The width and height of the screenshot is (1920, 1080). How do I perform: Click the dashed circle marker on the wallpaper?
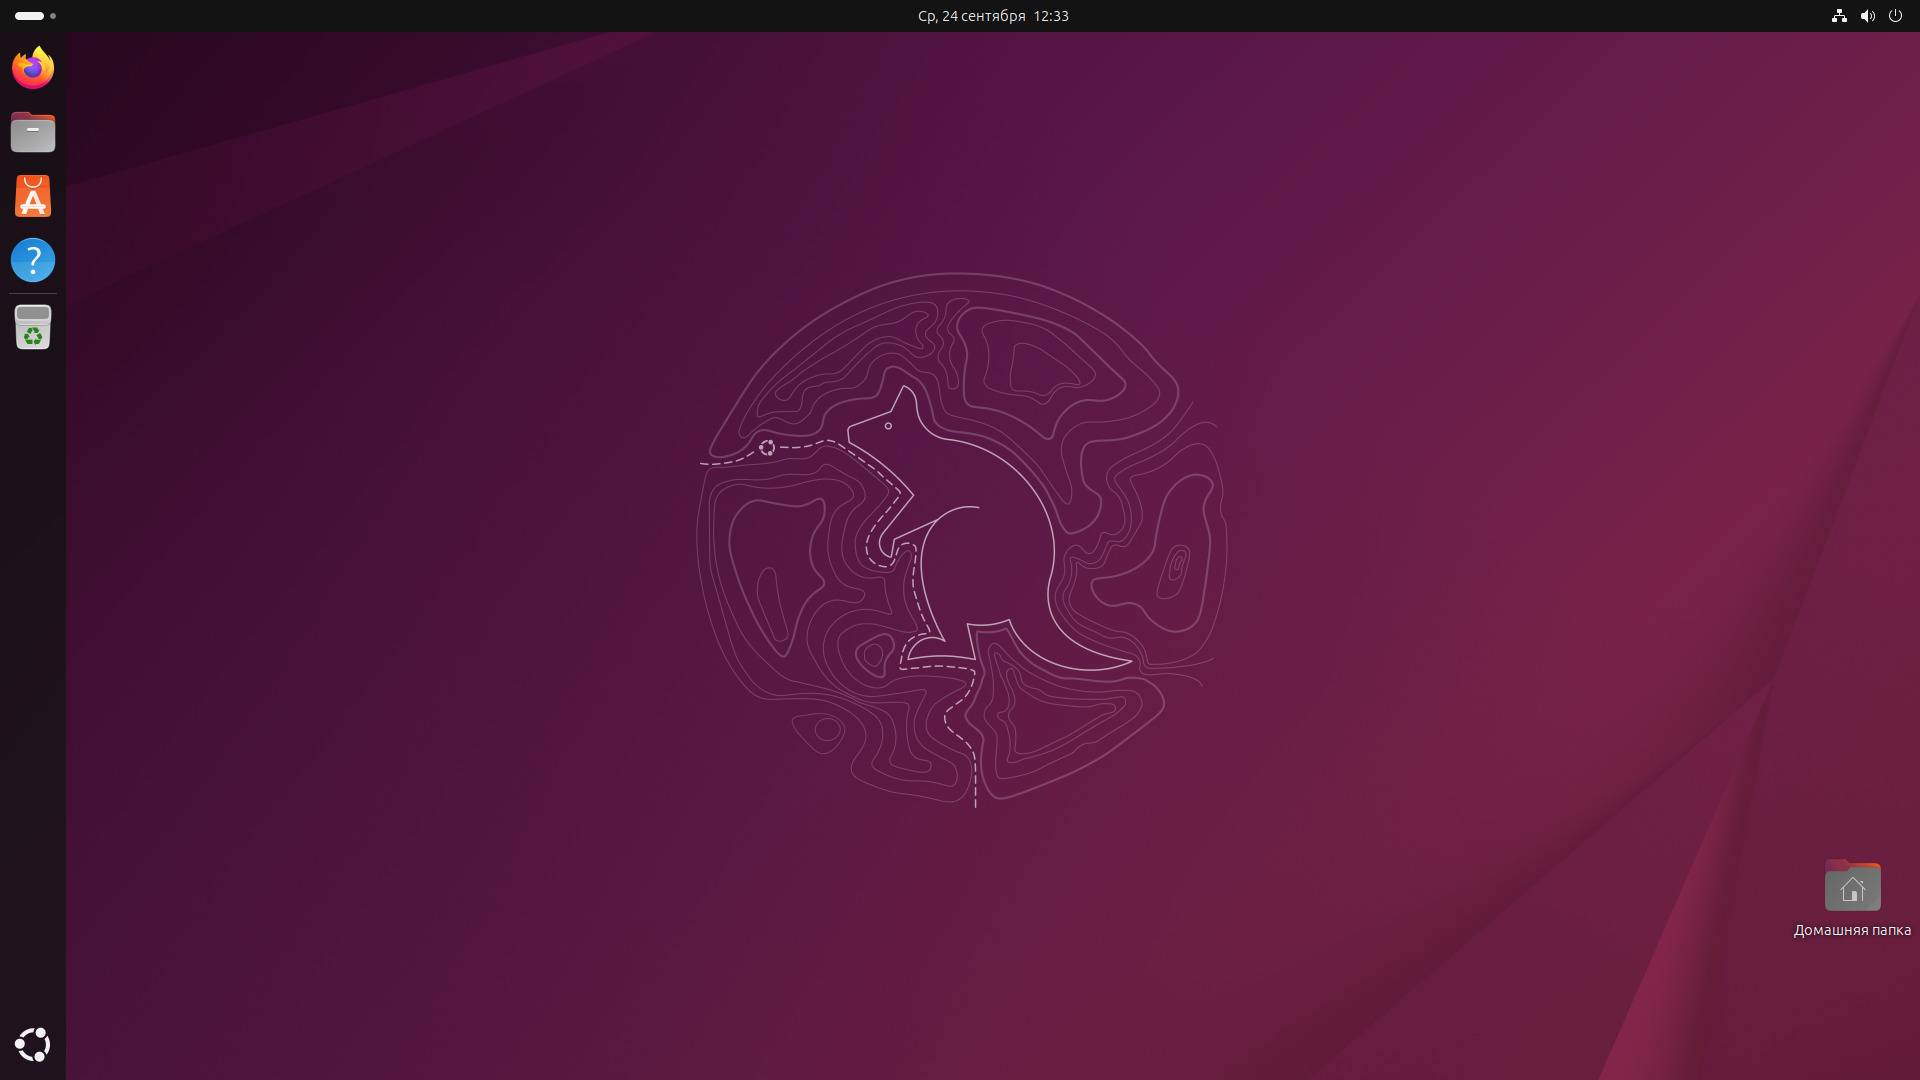(767, 447)
